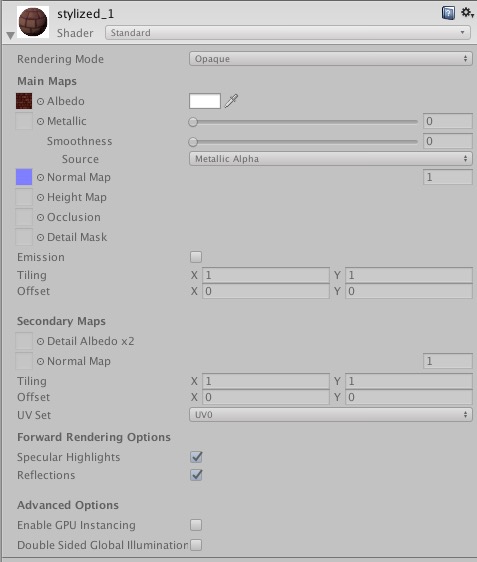Screen dimensions: 477x562
Task: Edit Main Maps Offset Y field
Action: point(409,291)
